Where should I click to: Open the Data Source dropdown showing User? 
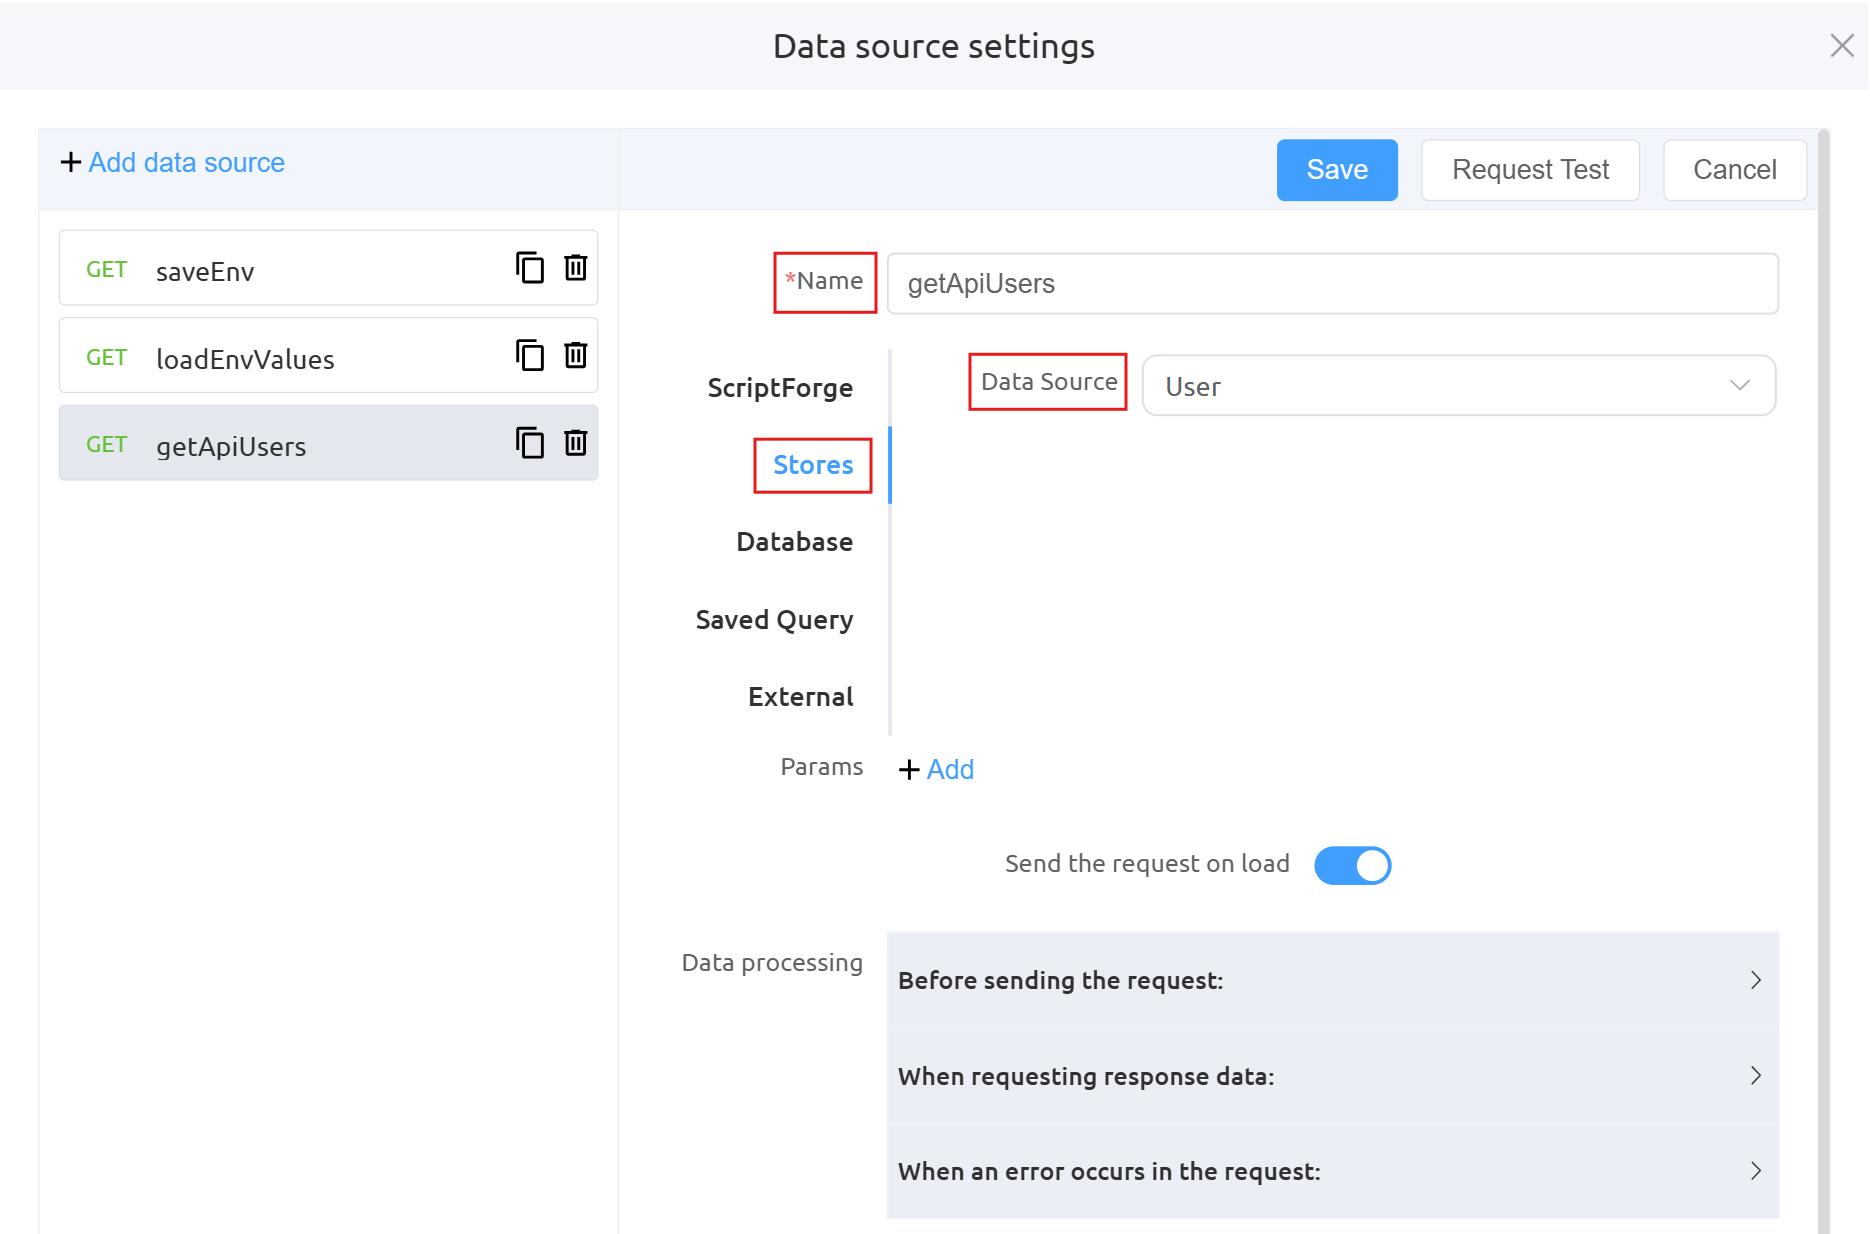click(x=1458, y=386)
